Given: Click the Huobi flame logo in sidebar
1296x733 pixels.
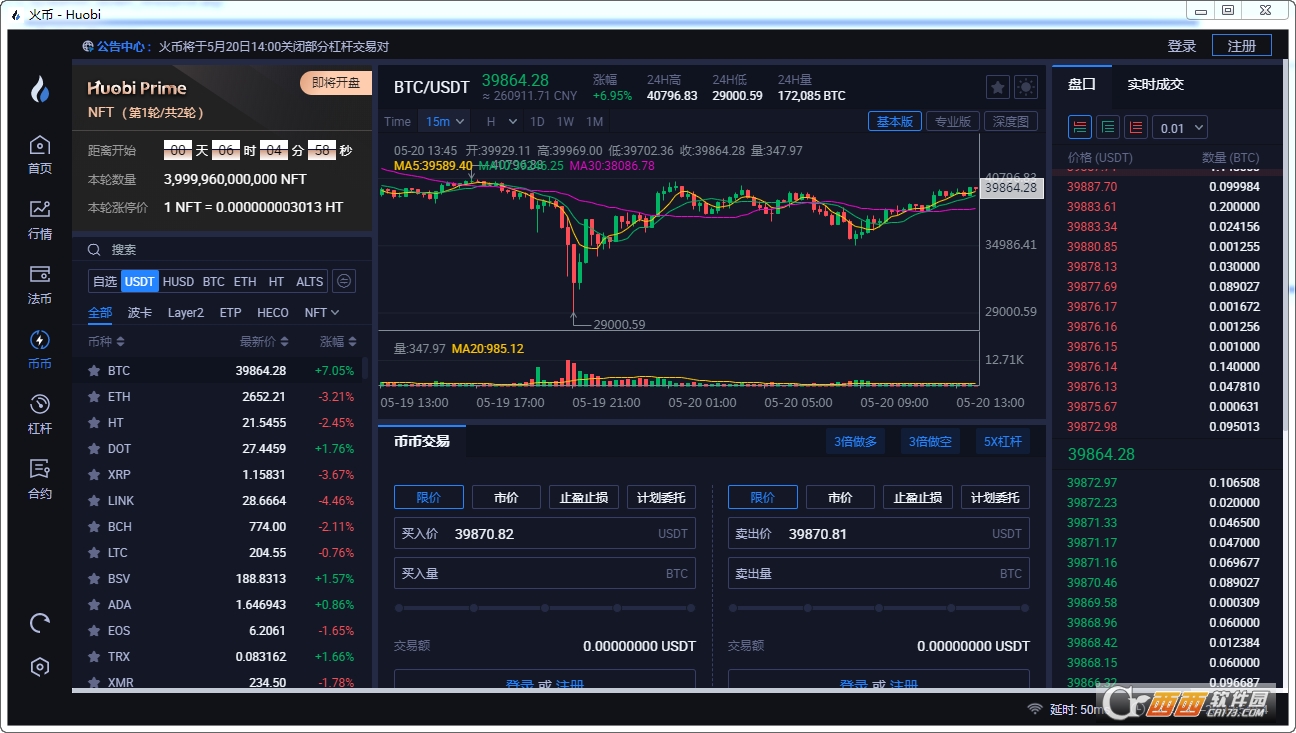Looking at the screenshot, I should click(x=39, y=90).
